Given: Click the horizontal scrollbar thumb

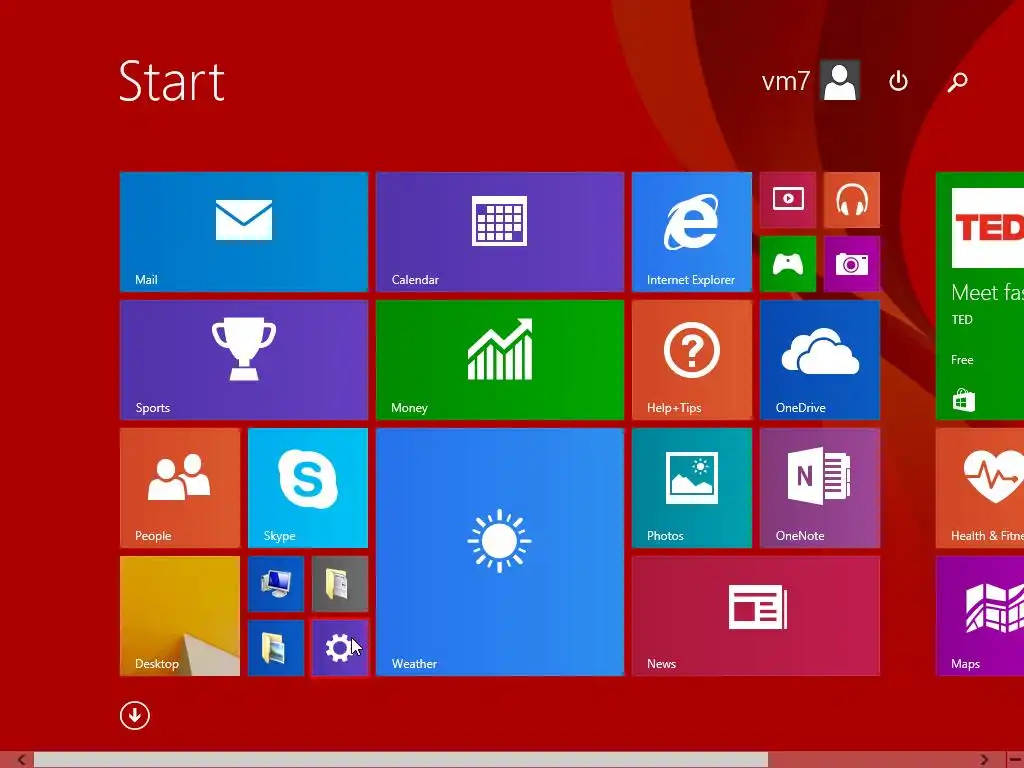Looking at the screenshot, I should pyautogui.click(x=400, y=760).
